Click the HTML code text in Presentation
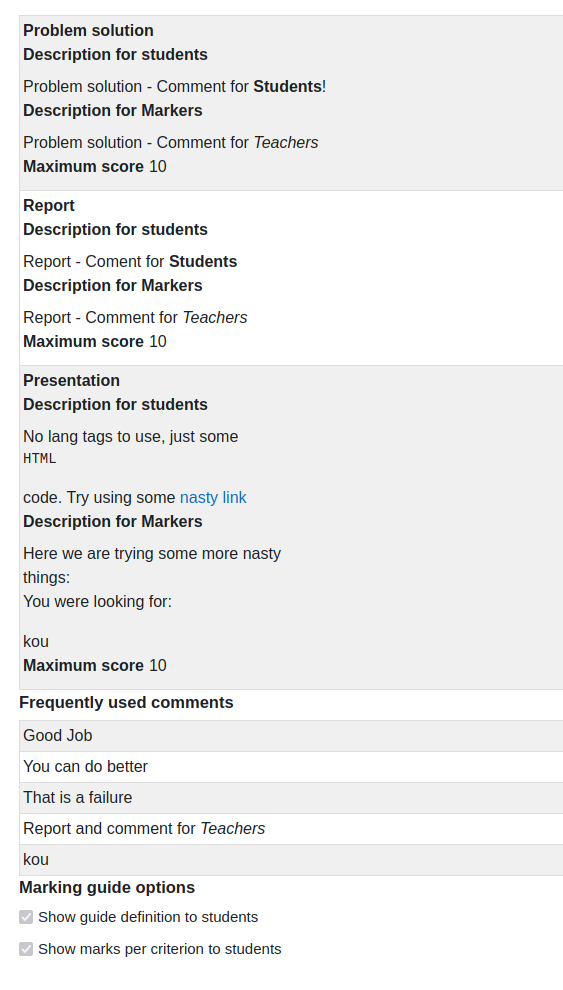Viewport: 563px width, 990px height. tap(40, 459)
